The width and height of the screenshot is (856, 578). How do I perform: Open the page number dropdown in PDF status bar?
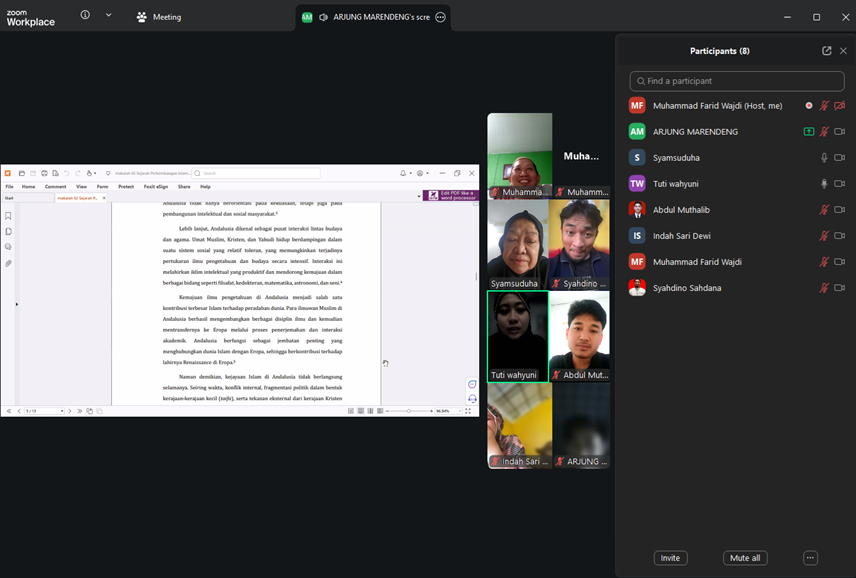(x=62, y=411)
